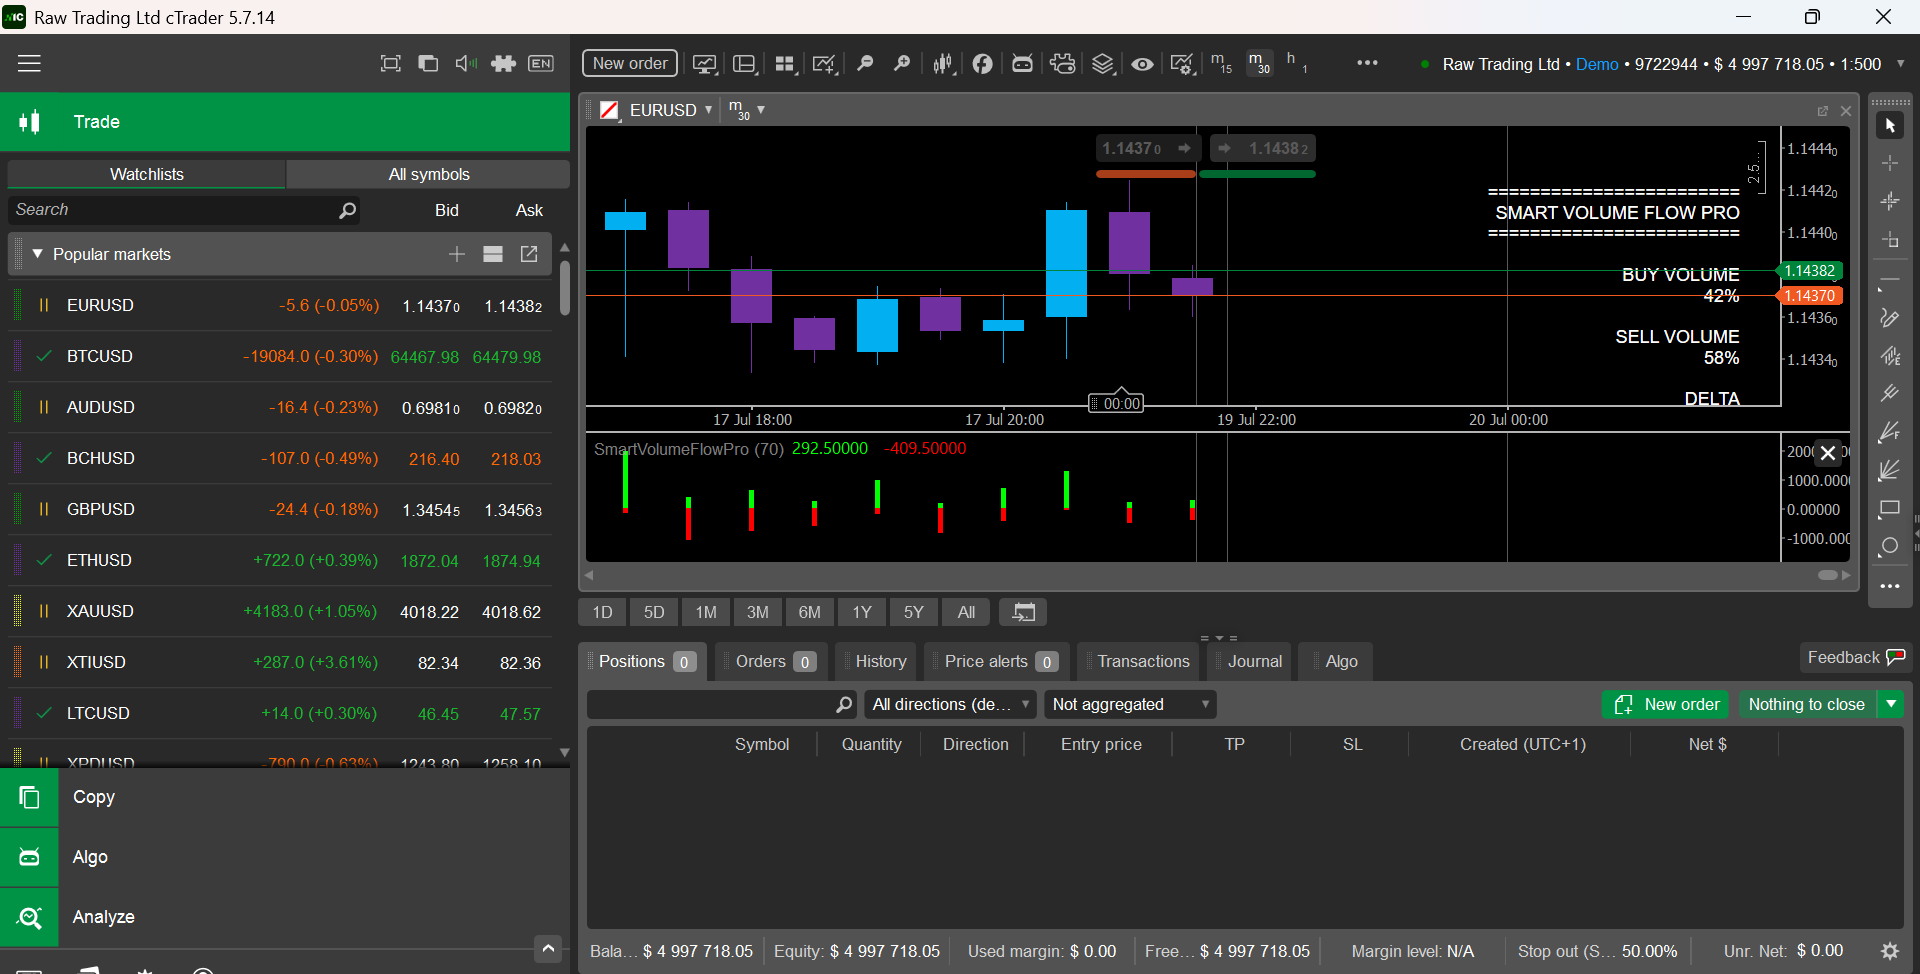1920x974 pixels.
Task: Select the freehand pencil tool
Action: pos(1889,318)
